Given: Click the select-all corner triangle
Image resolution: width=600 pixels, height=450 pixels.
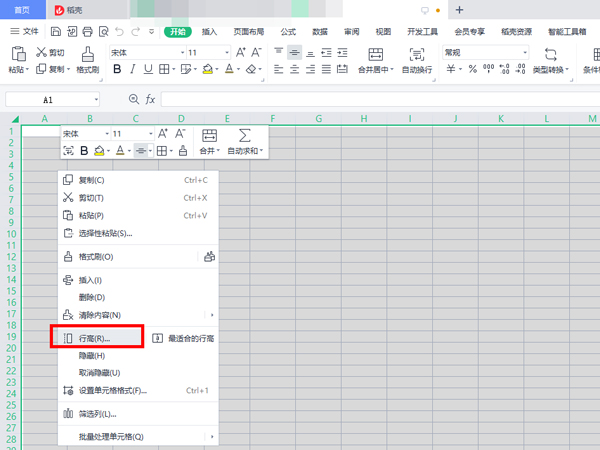Looking at the screenshot, I should [x=15, y=119].
